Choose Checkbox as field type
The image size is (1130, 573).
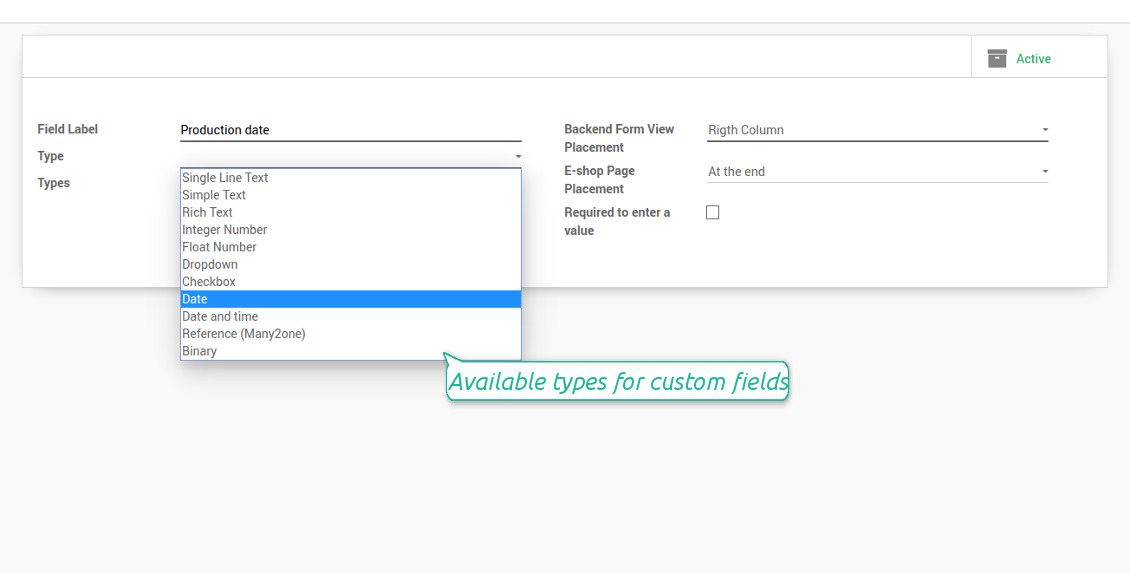point(350,281)
